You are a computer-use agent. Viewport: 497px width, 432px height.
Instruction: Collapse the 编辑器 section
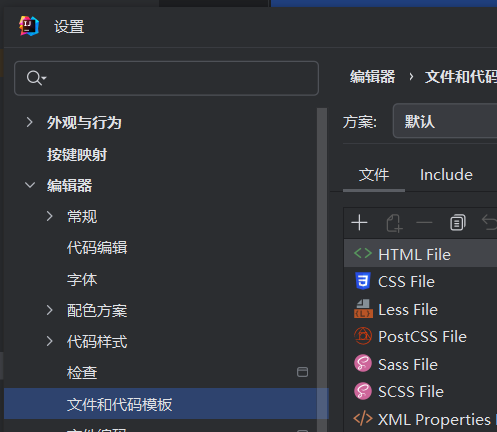coord(30,185)
